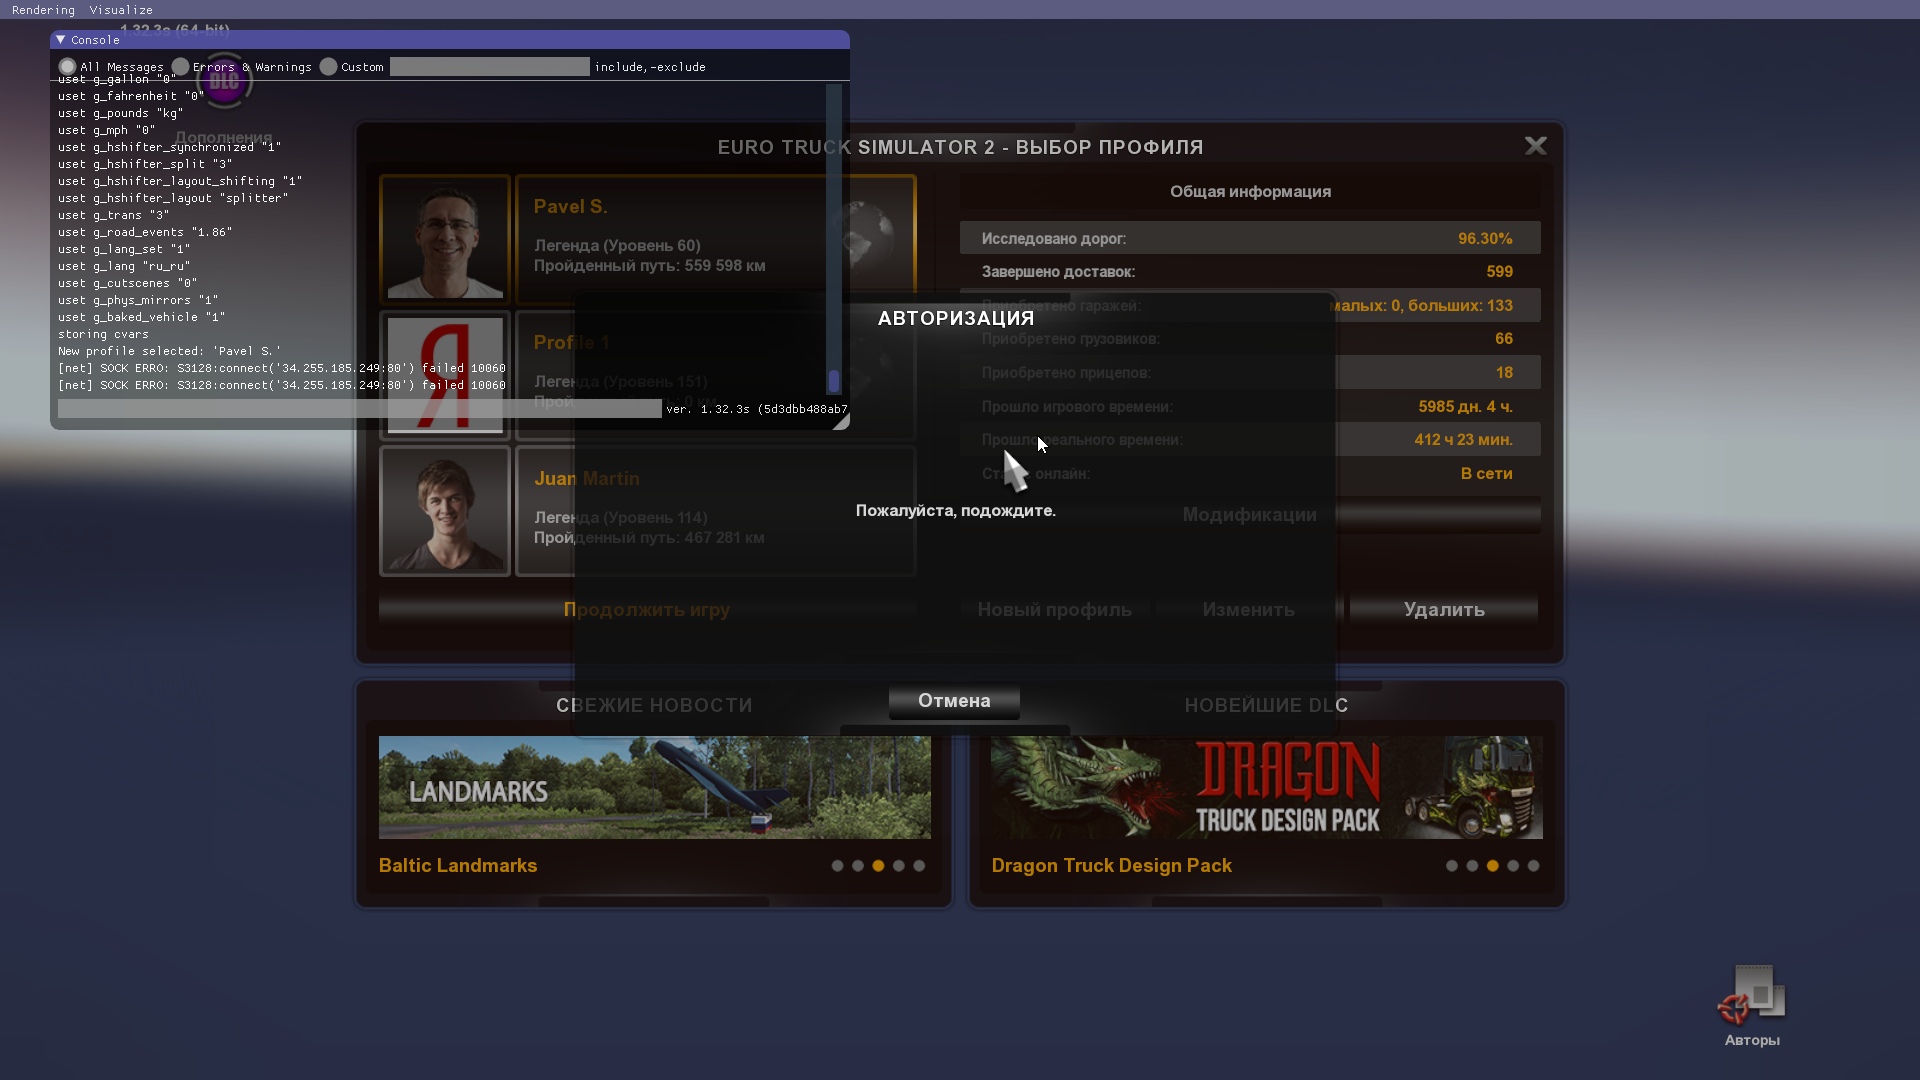Image resolution: width=1920 pixels, height=1080 pixels.
Task: Select the fourth news carousel dot
Action: 899,866
